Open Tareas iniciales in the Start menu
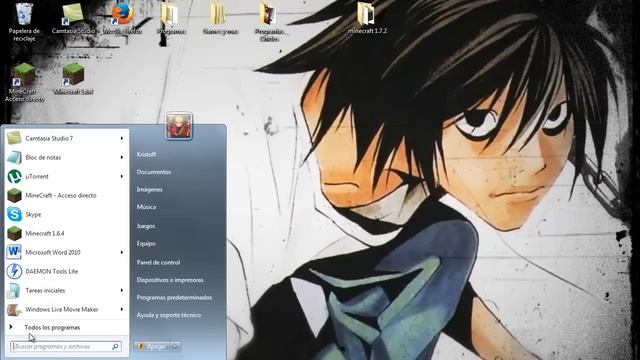The height and width of the screenshot is (360, 640). coord(66,290)
